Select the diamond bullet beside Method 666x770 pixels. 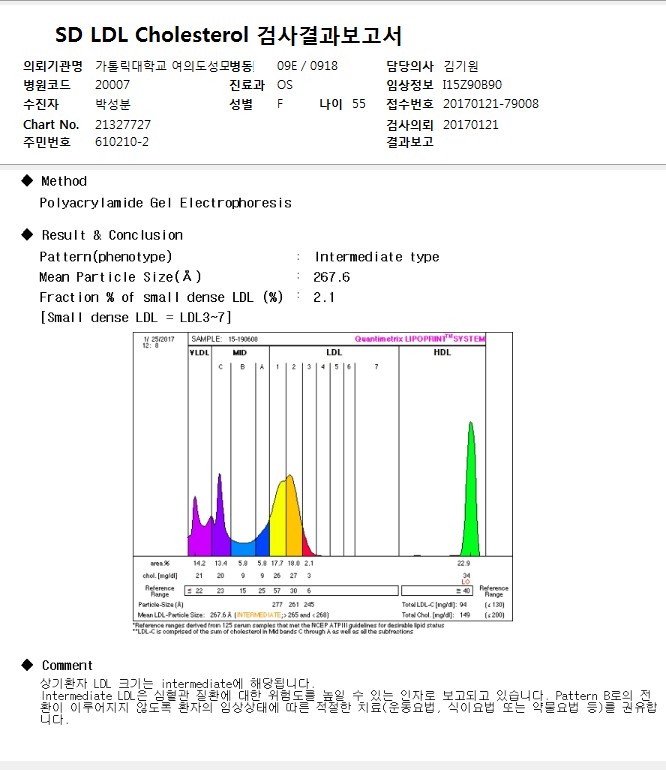(x=28, y=180)
